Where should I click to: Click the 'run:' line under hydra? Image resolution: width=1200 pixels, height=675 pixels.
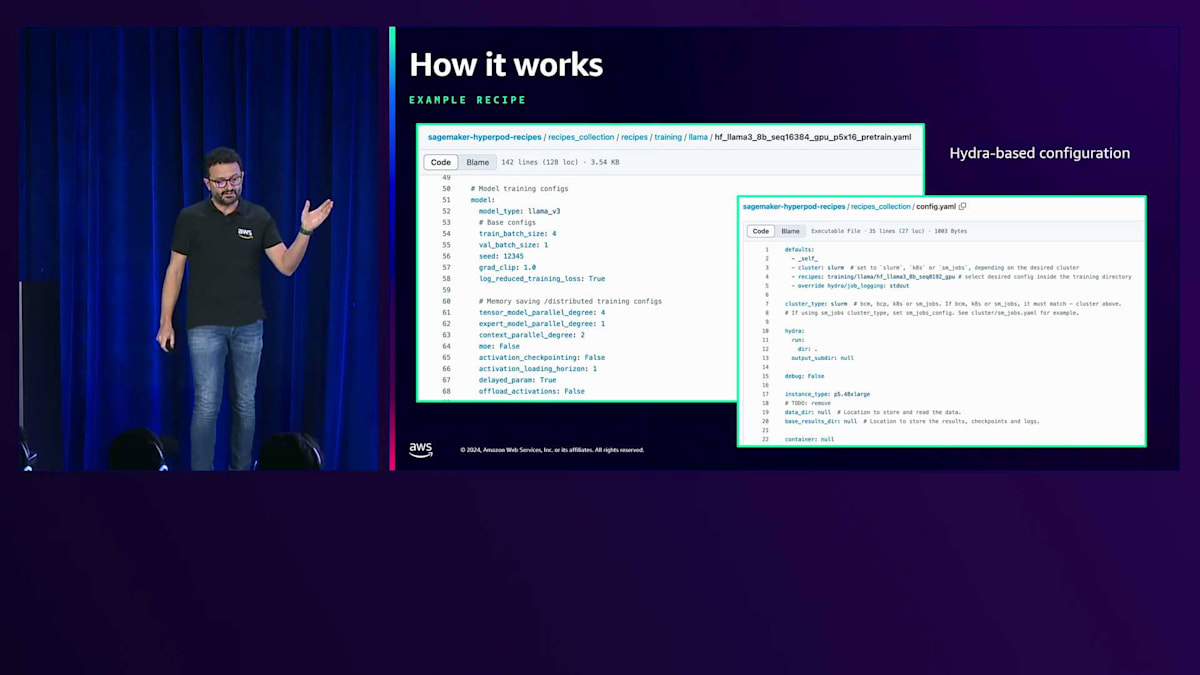[x=797, y=339]
